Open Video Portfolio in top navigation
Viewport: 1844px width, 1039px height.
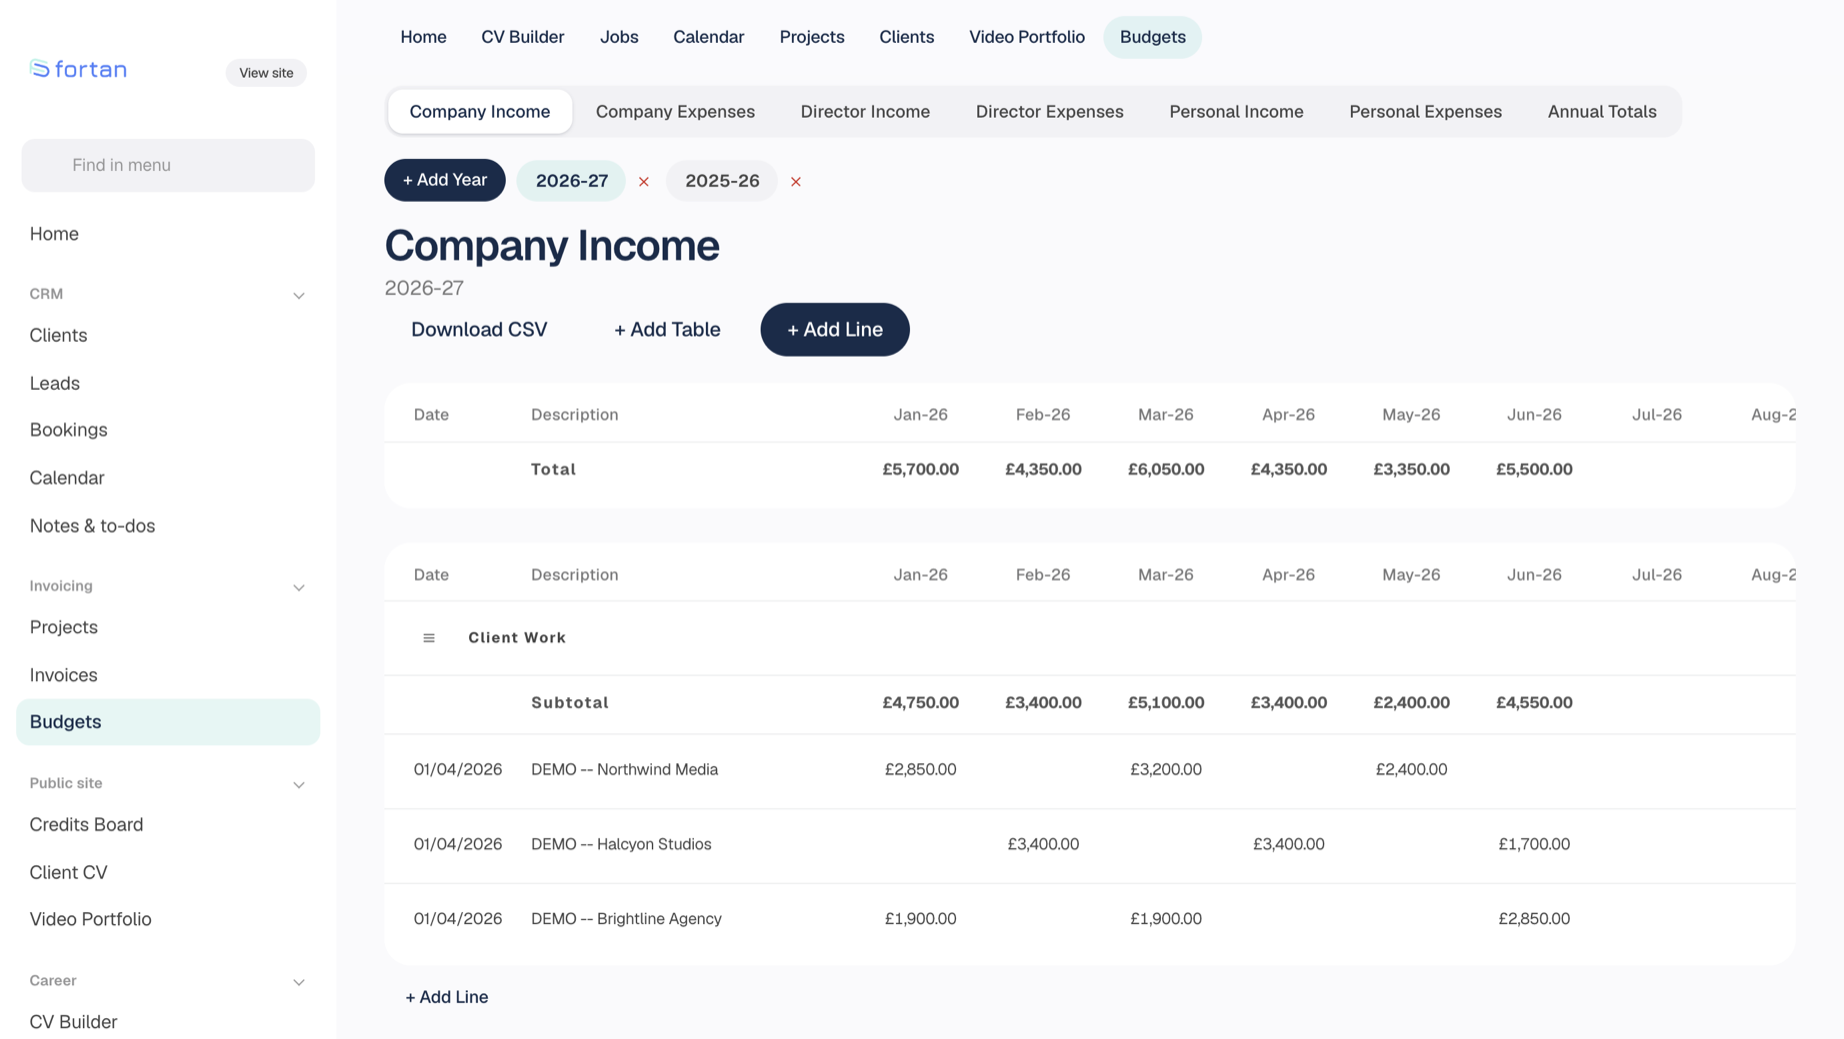tap(1026, 37)
